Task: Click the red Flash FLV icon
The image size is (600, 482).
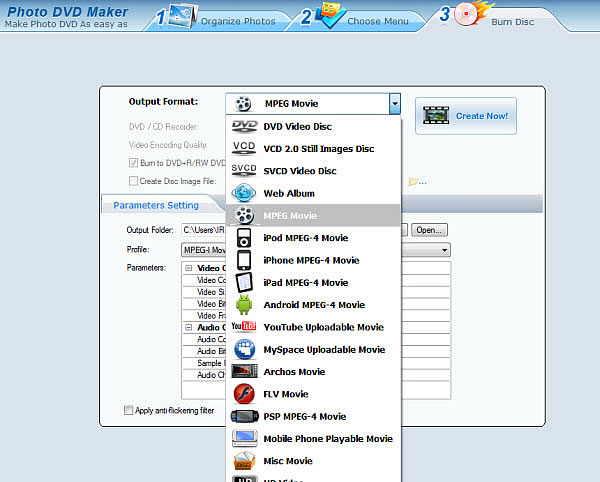Action: click(x=244, y=394)
